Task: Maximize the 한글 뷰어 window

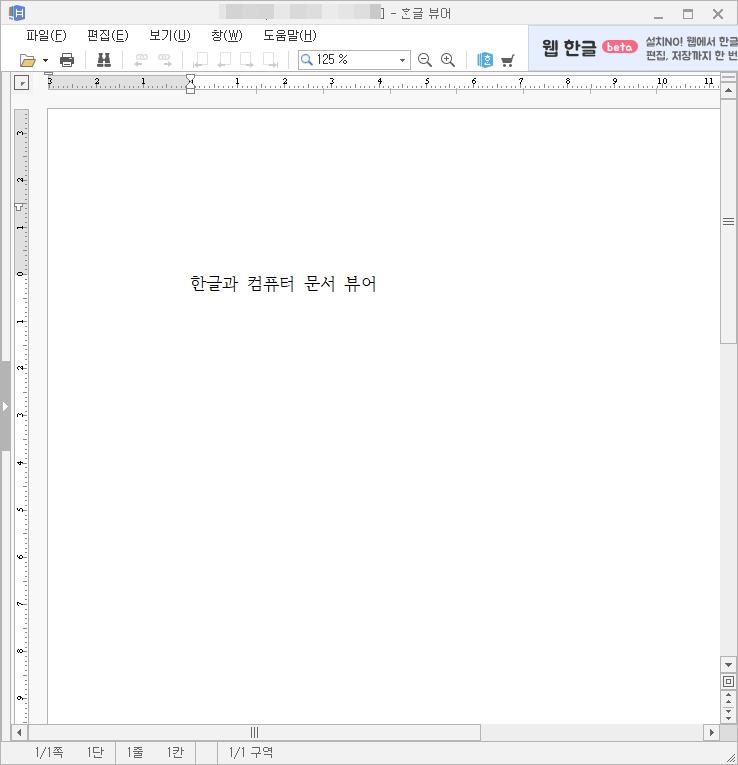Action: click(x=688, y=14)
